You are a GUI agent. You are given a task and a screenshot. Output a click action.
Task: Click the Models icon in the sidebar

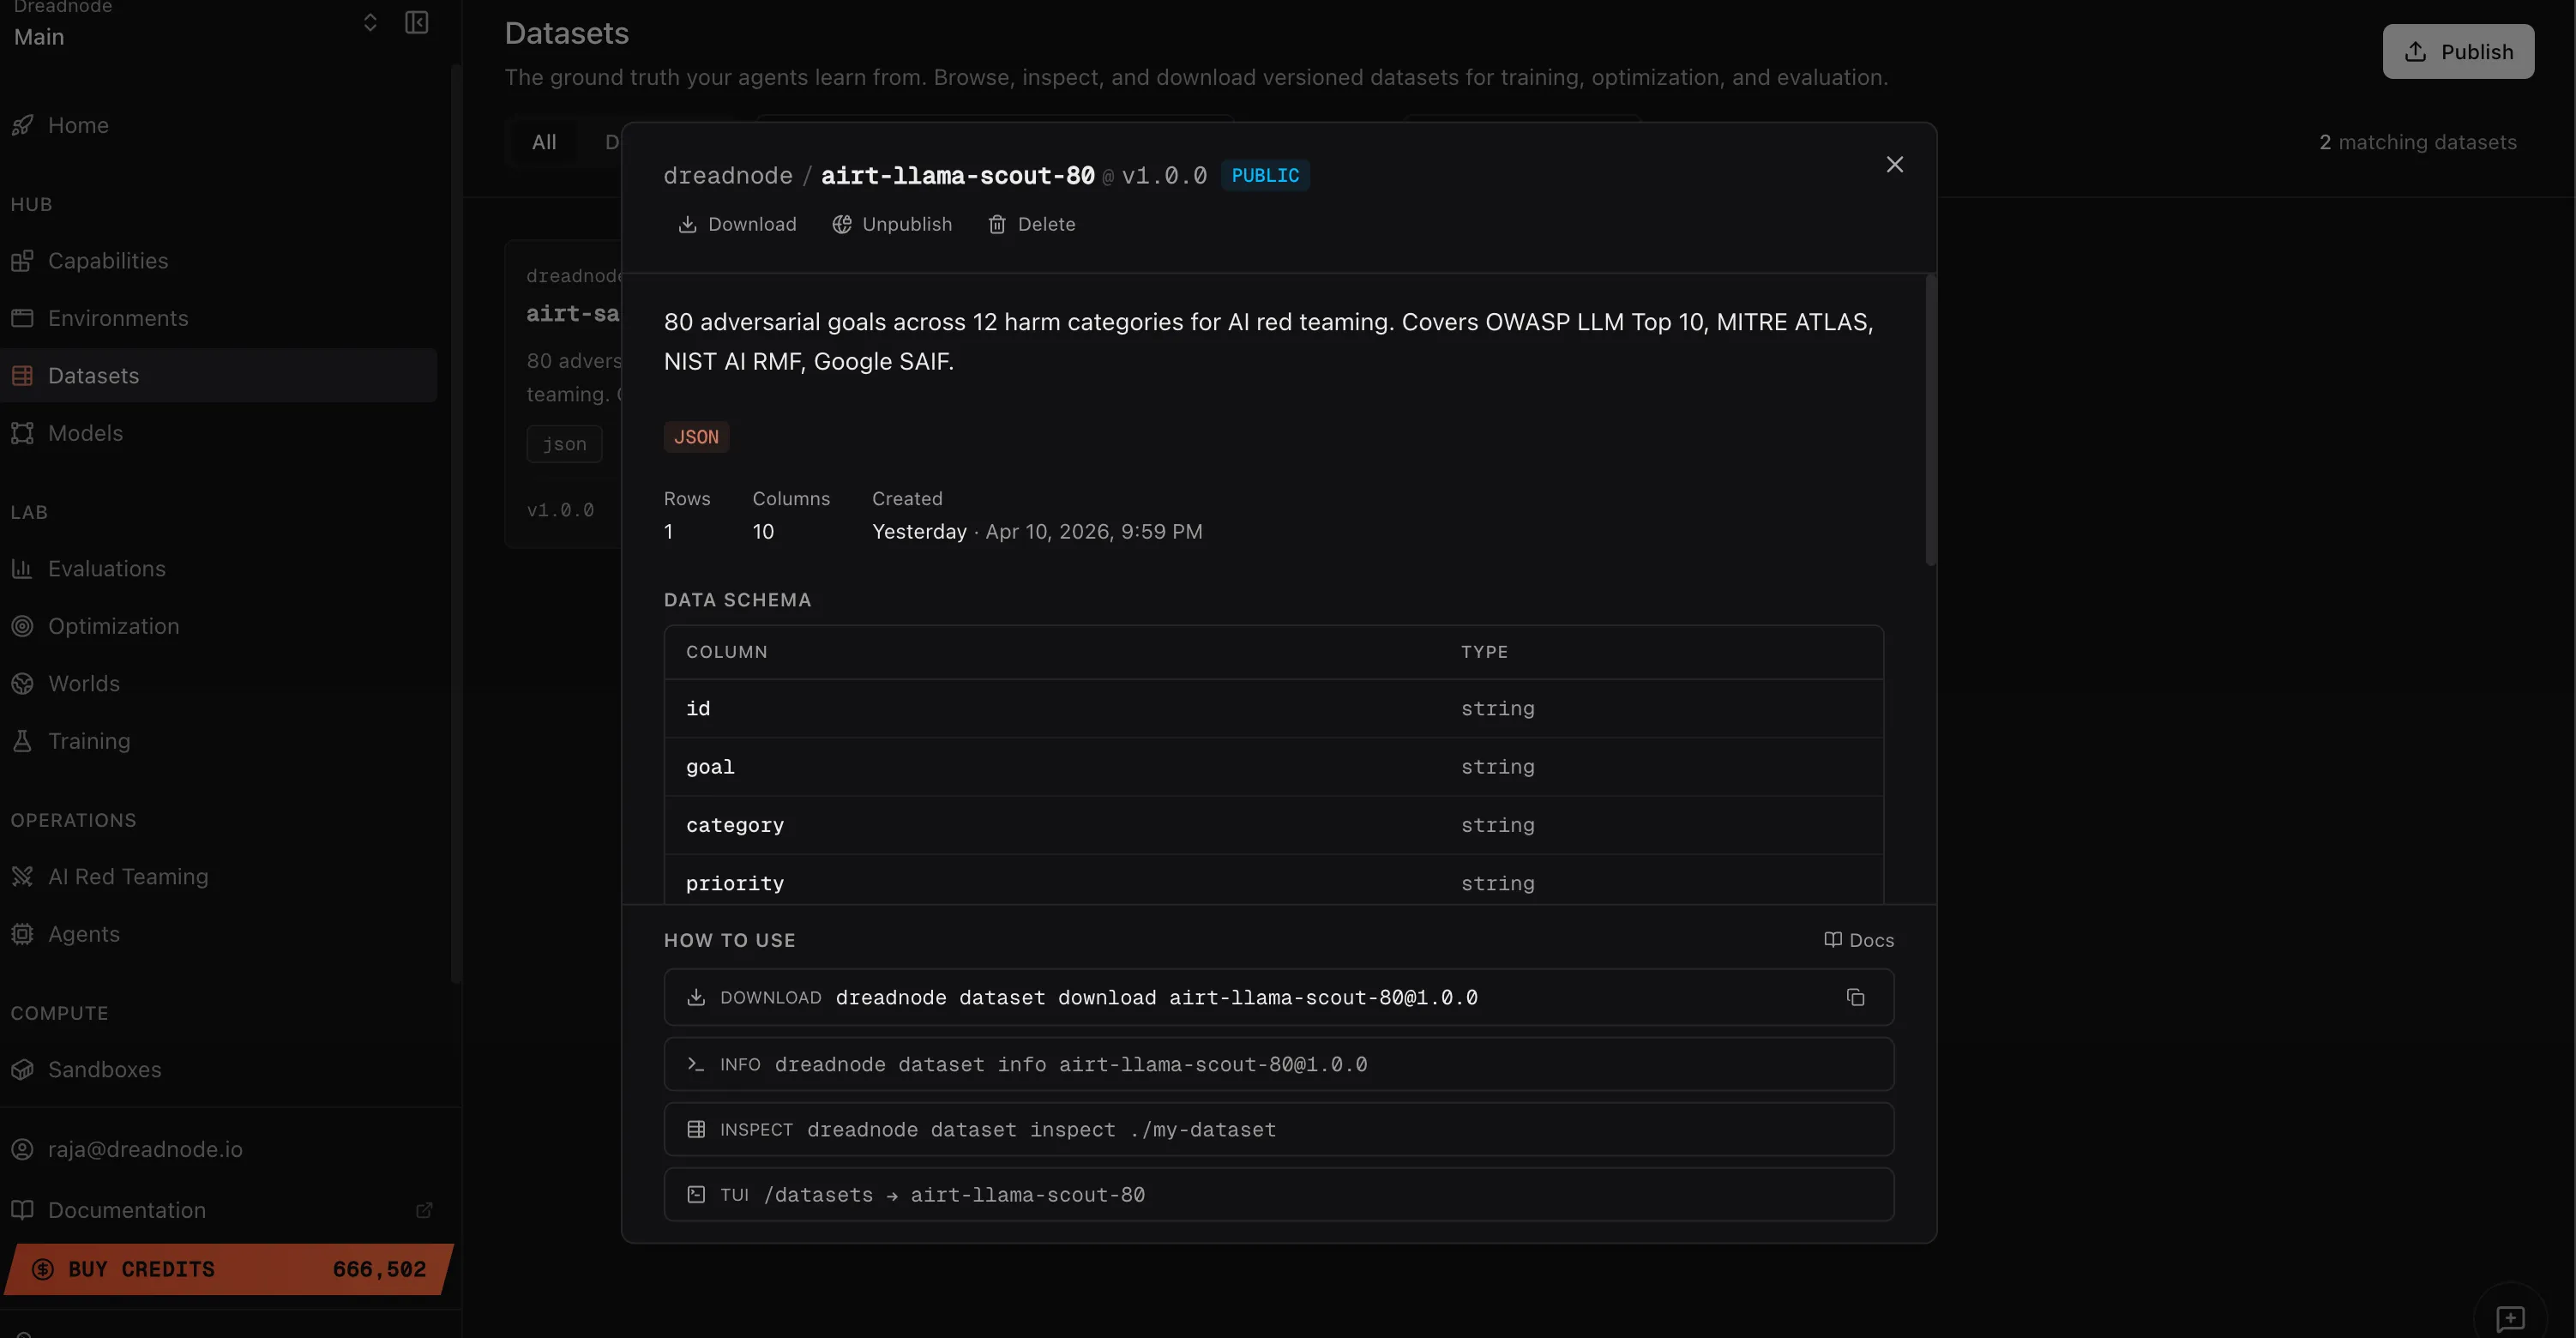(22, 432)
